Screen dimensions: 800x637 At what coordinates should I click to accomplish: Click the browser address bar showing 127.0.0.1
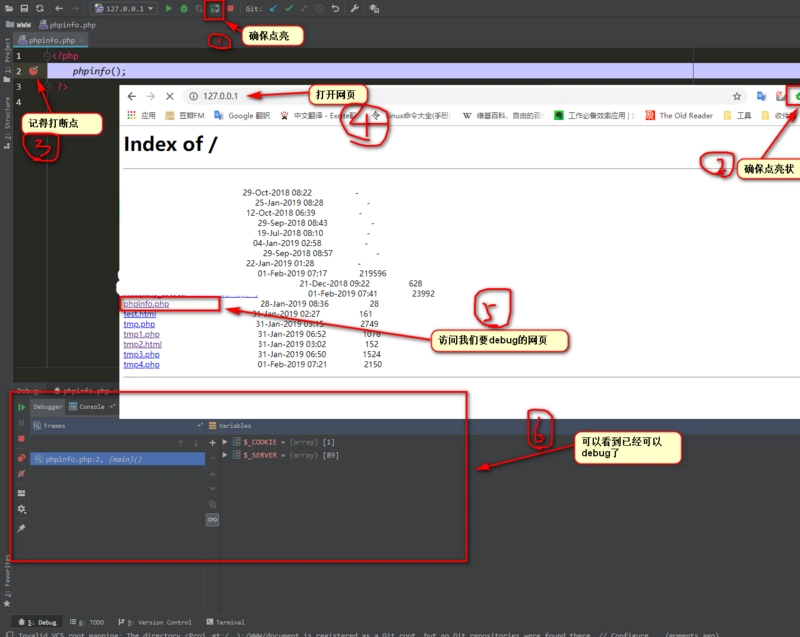coord(220,96)
